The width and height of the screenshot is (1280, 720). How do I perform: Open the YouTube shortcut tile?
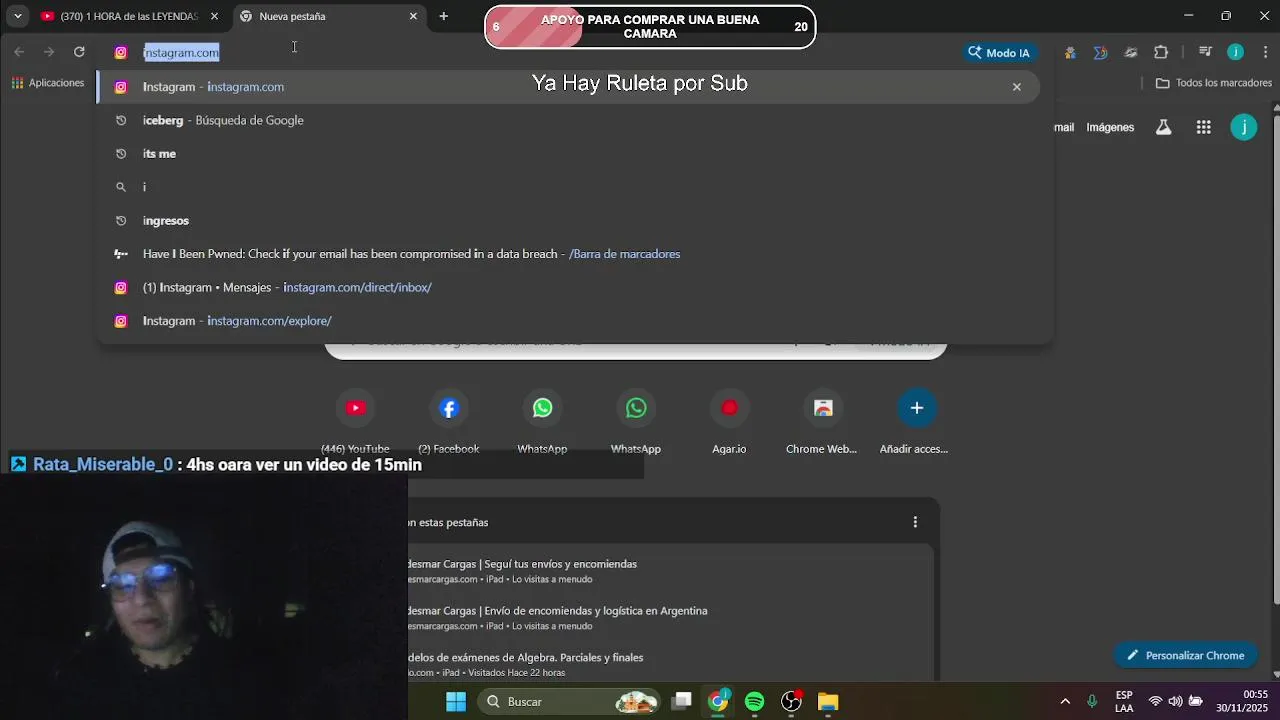pyautogui.click(x=355, y=419)
